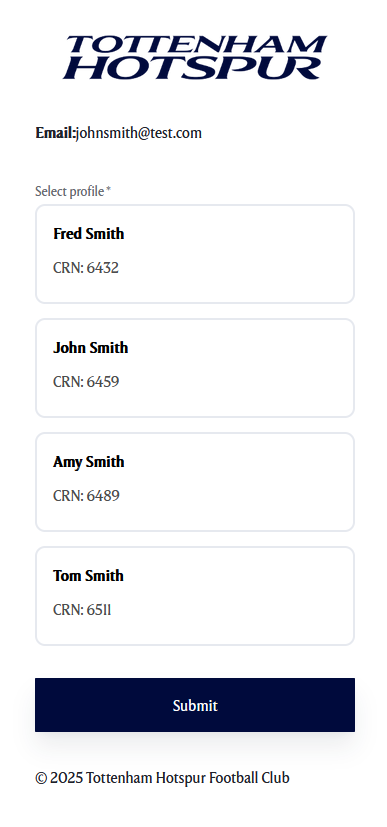Click the Select profile field label

point(70,191)
